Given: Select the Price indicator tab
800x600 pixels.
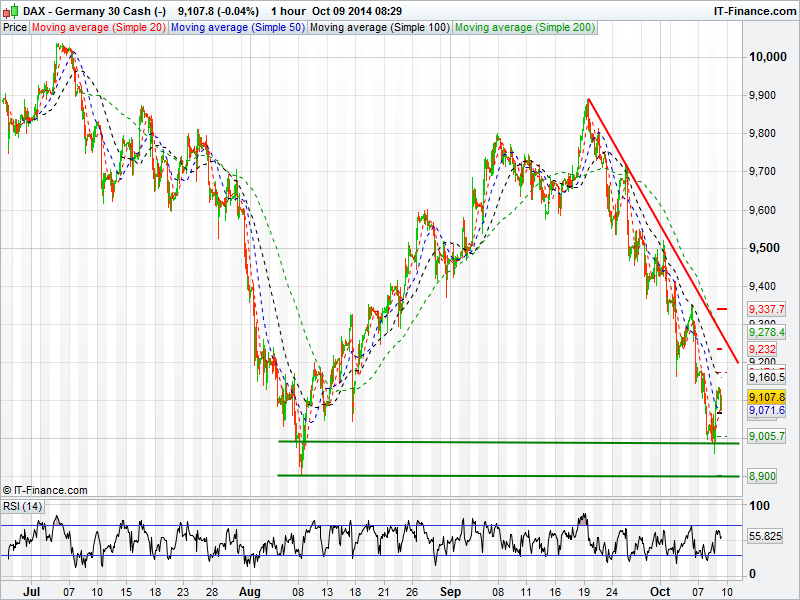Looking at the screenshot, I should pyautogui.click(x=15, y=28).
